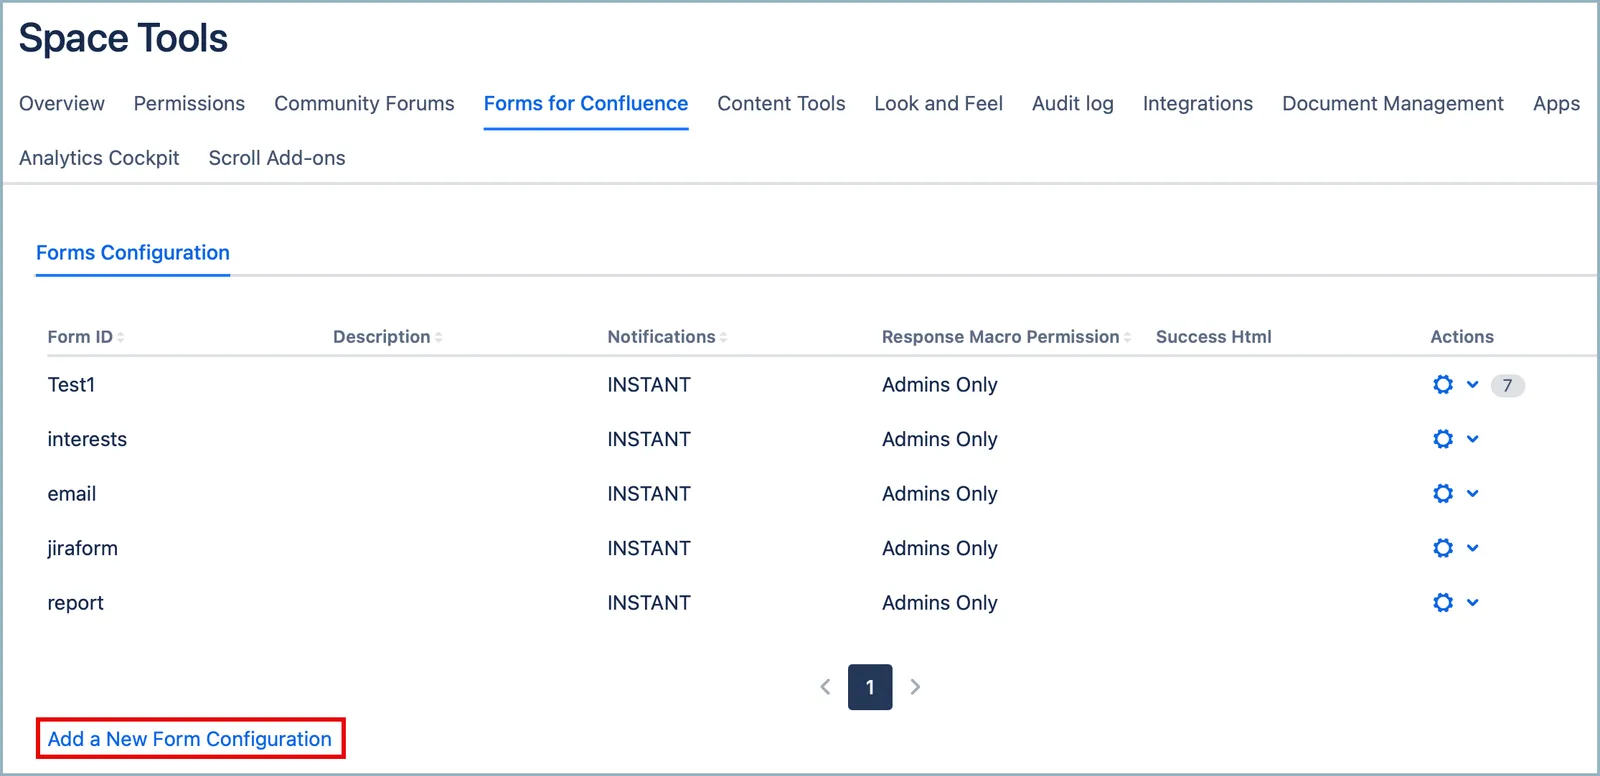Click Admins Only in the email row
Image resolution: width=1600 pixels, height=776 pixels.
(x=940, y=494)
